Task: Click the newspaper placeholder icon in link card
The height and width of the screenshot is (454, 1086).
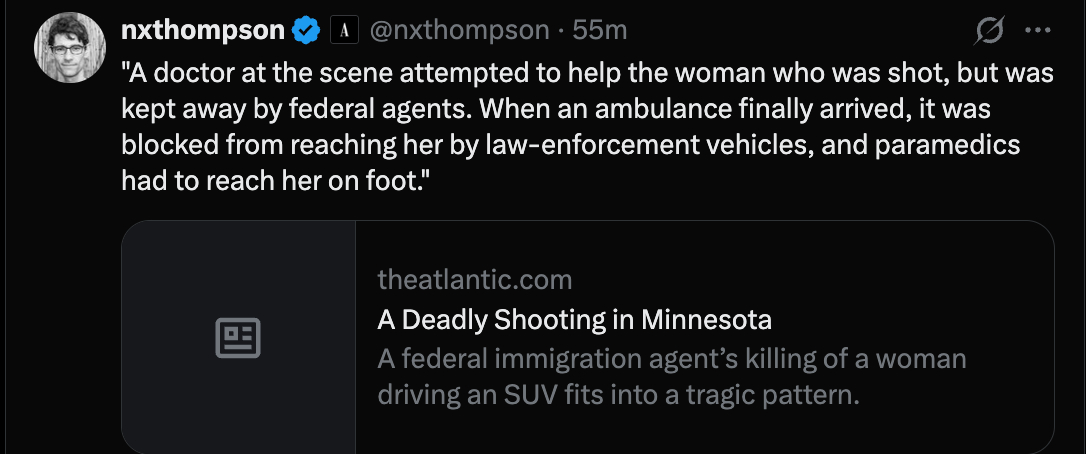Action: pyautogui.click(x=238, y=338)
